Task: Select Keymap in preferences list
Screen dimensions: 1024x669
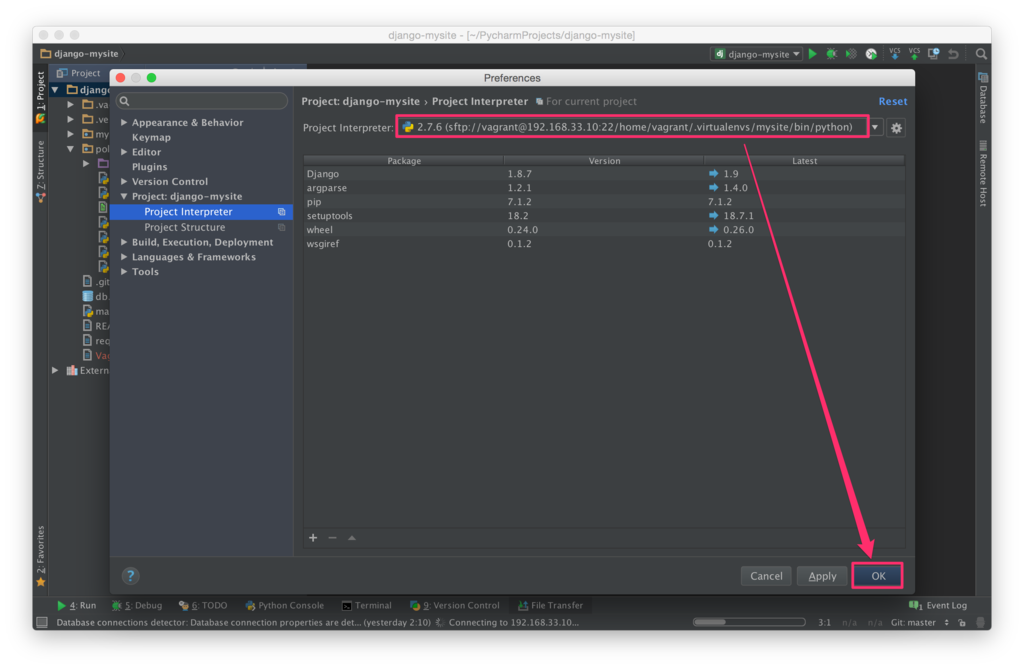Action: coord(152,137)
